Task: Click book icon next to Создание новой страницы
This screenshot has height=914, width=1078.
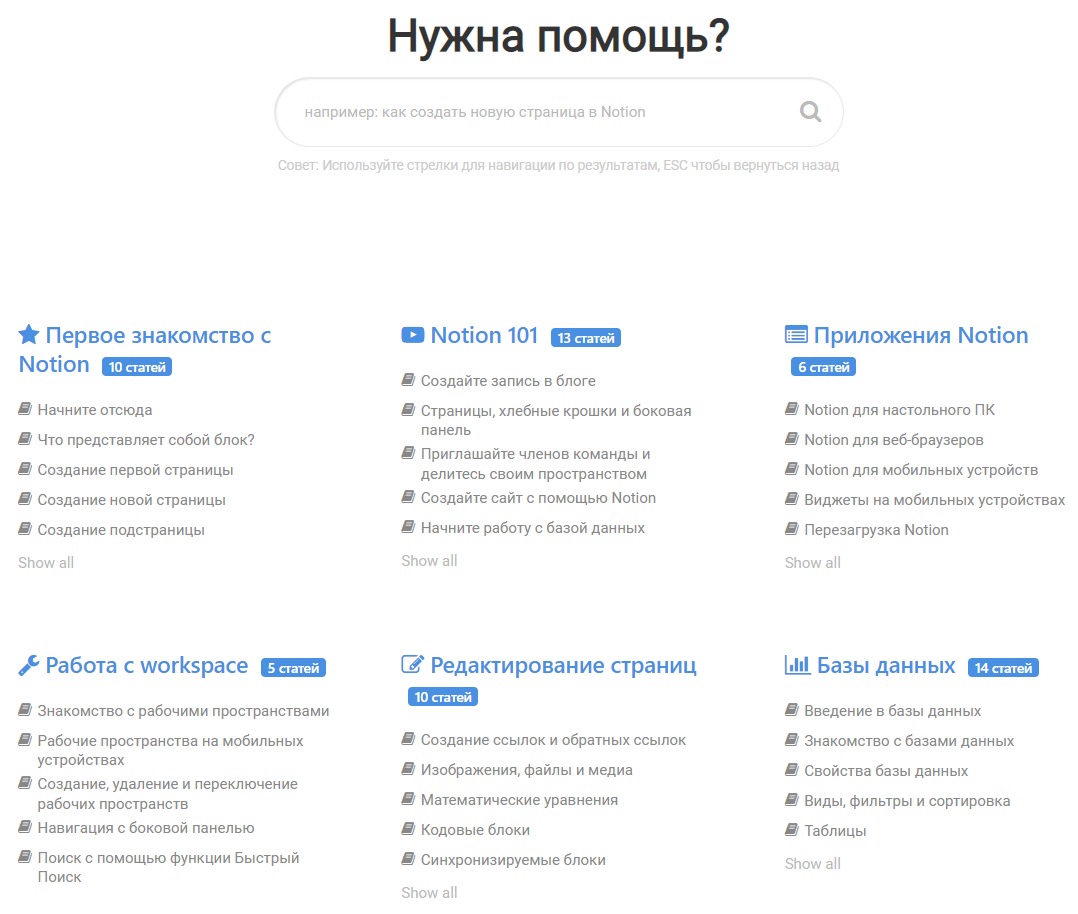Action: [x=25, y=499]
